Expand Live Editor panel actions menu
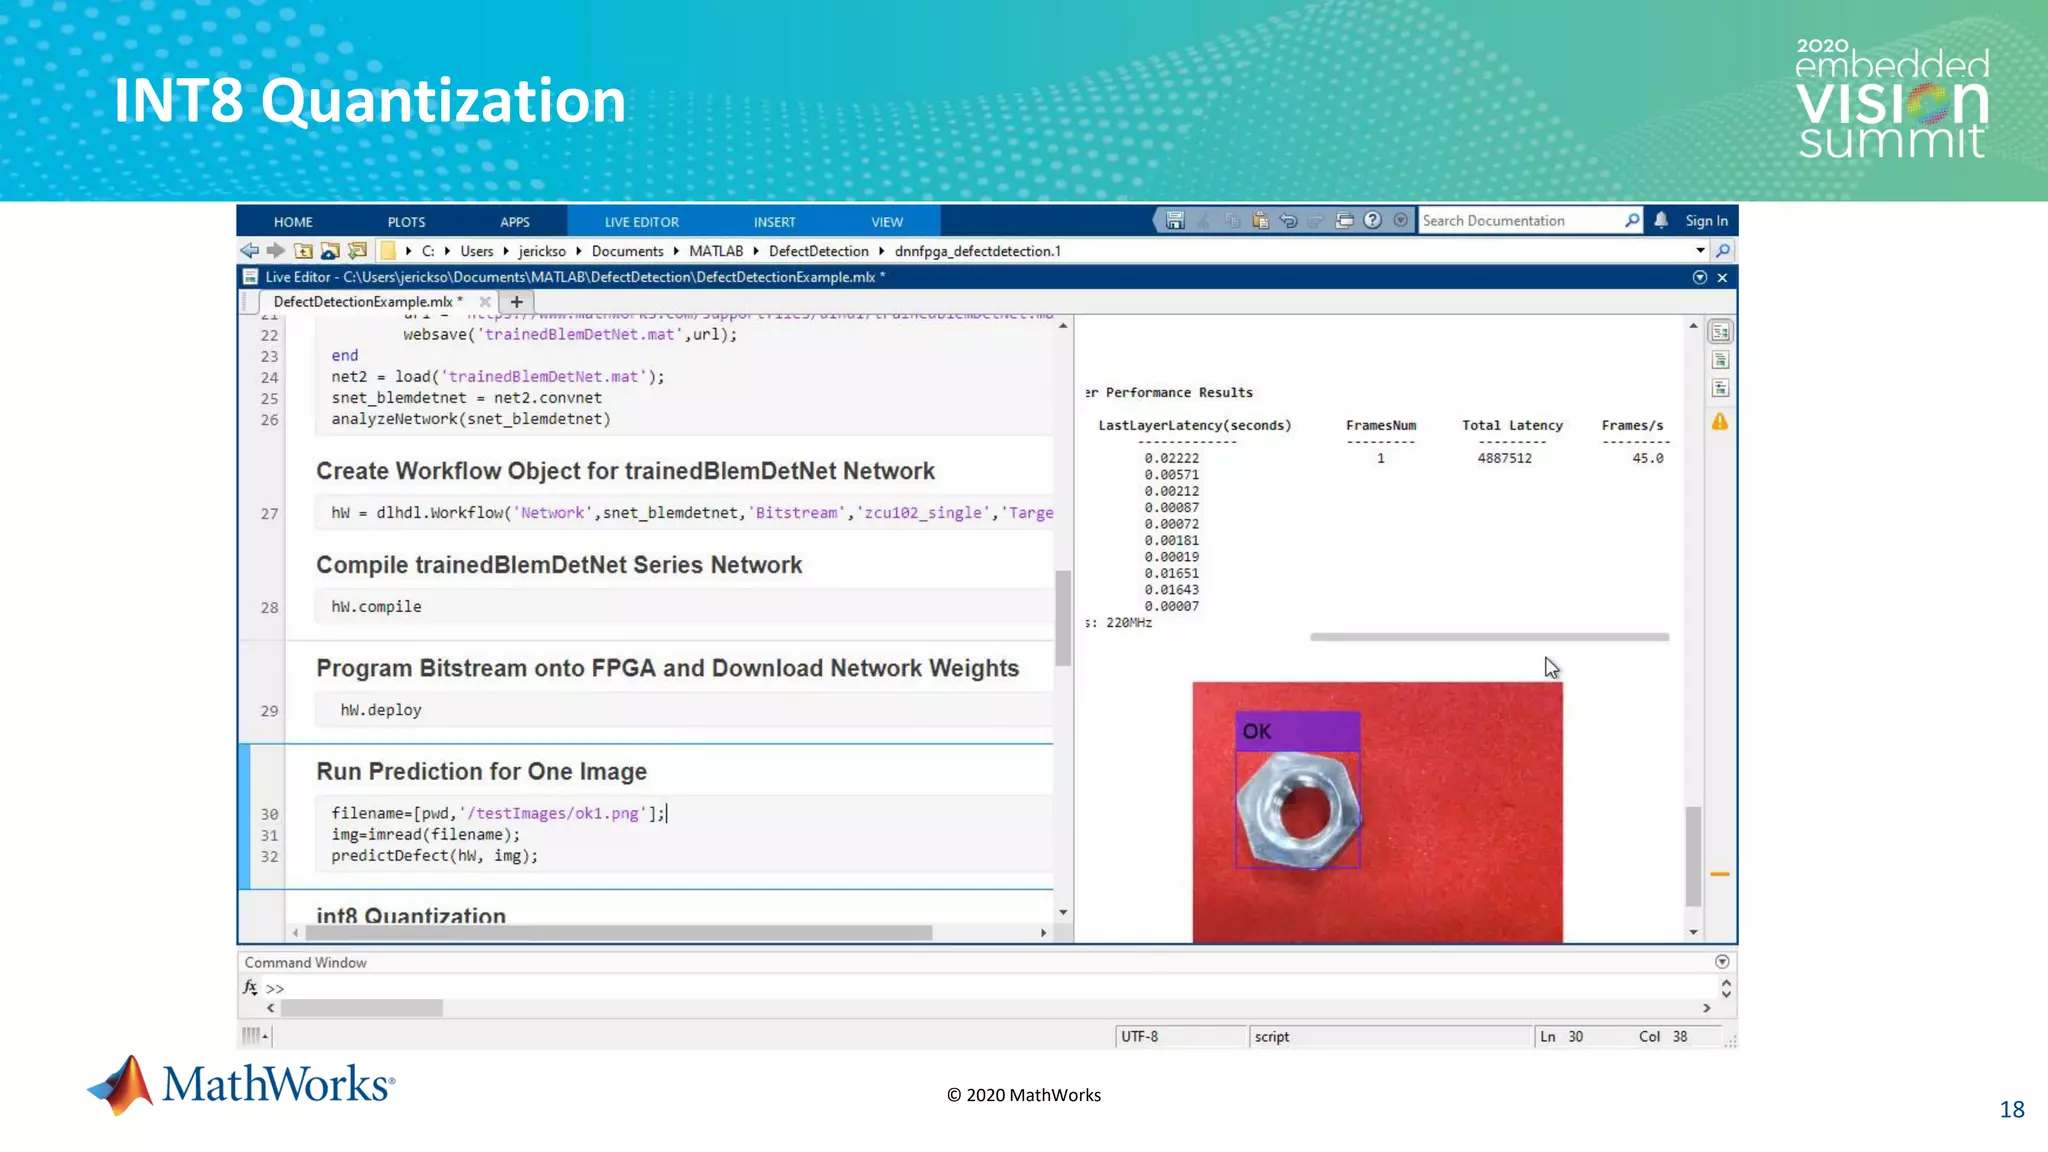Viewport: 2048px width, 1152px height. coord(1699,277)
